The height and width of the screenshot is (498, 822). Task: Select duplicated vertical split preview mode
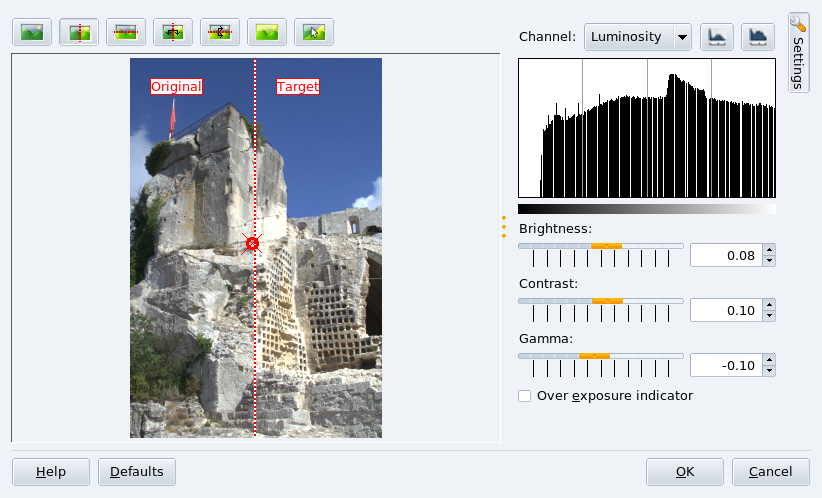coord(173,32)
